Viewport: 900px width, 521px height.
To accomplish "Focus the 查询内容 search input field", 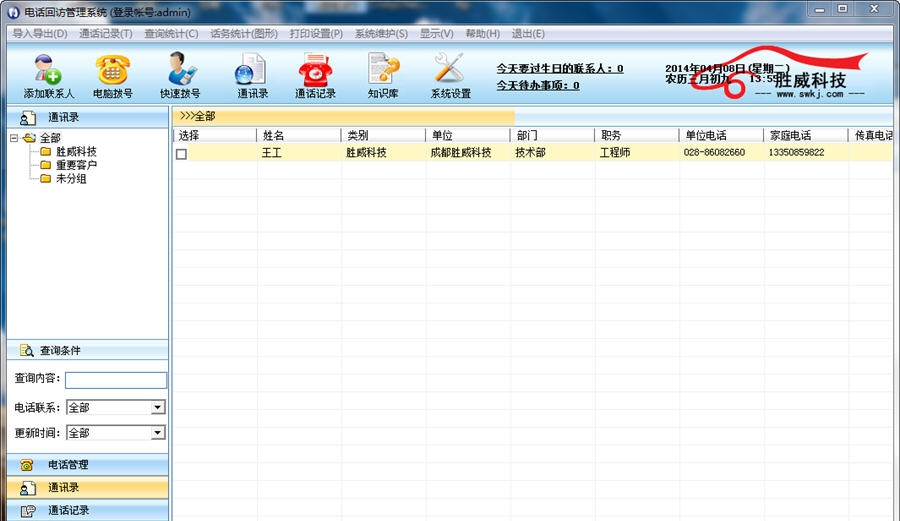I will (x=116, y=380).
